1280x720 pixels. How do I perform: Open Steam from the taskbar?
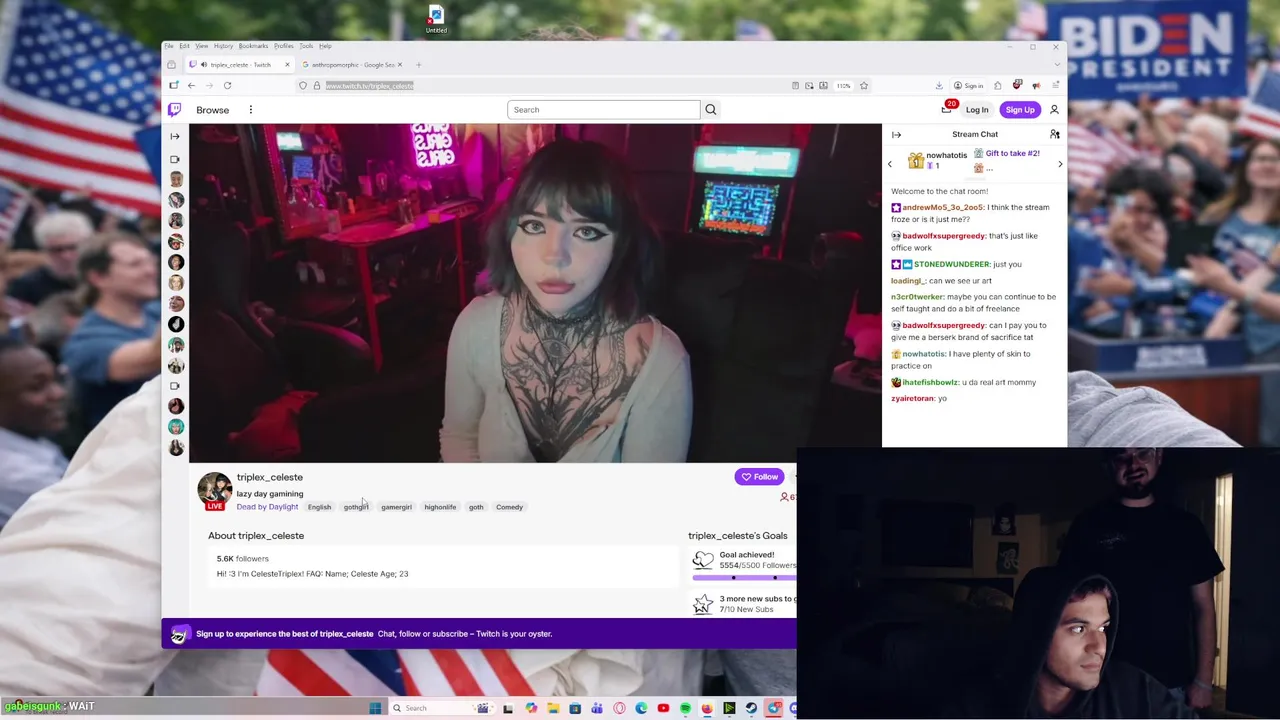[751, 708]
